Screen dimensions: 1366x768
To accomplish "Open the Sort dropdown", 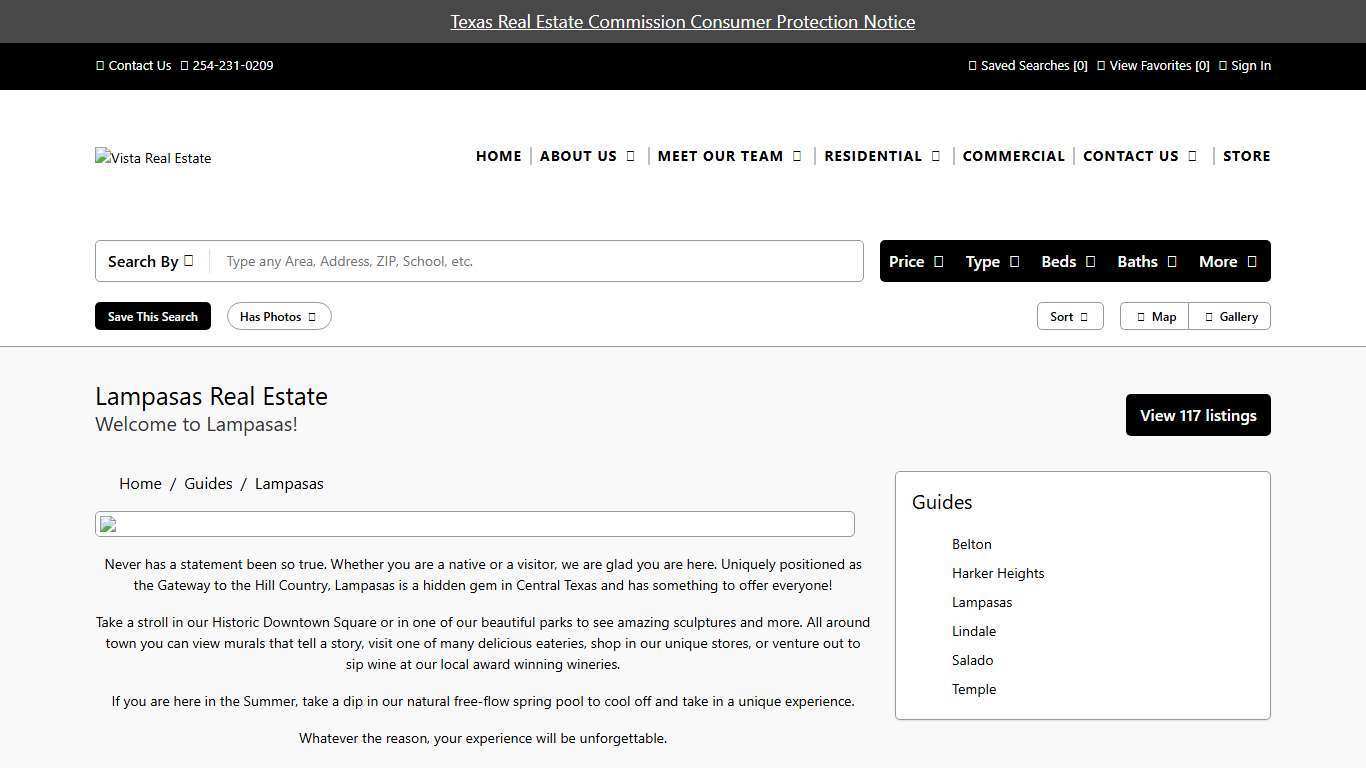I will 1069,317.
